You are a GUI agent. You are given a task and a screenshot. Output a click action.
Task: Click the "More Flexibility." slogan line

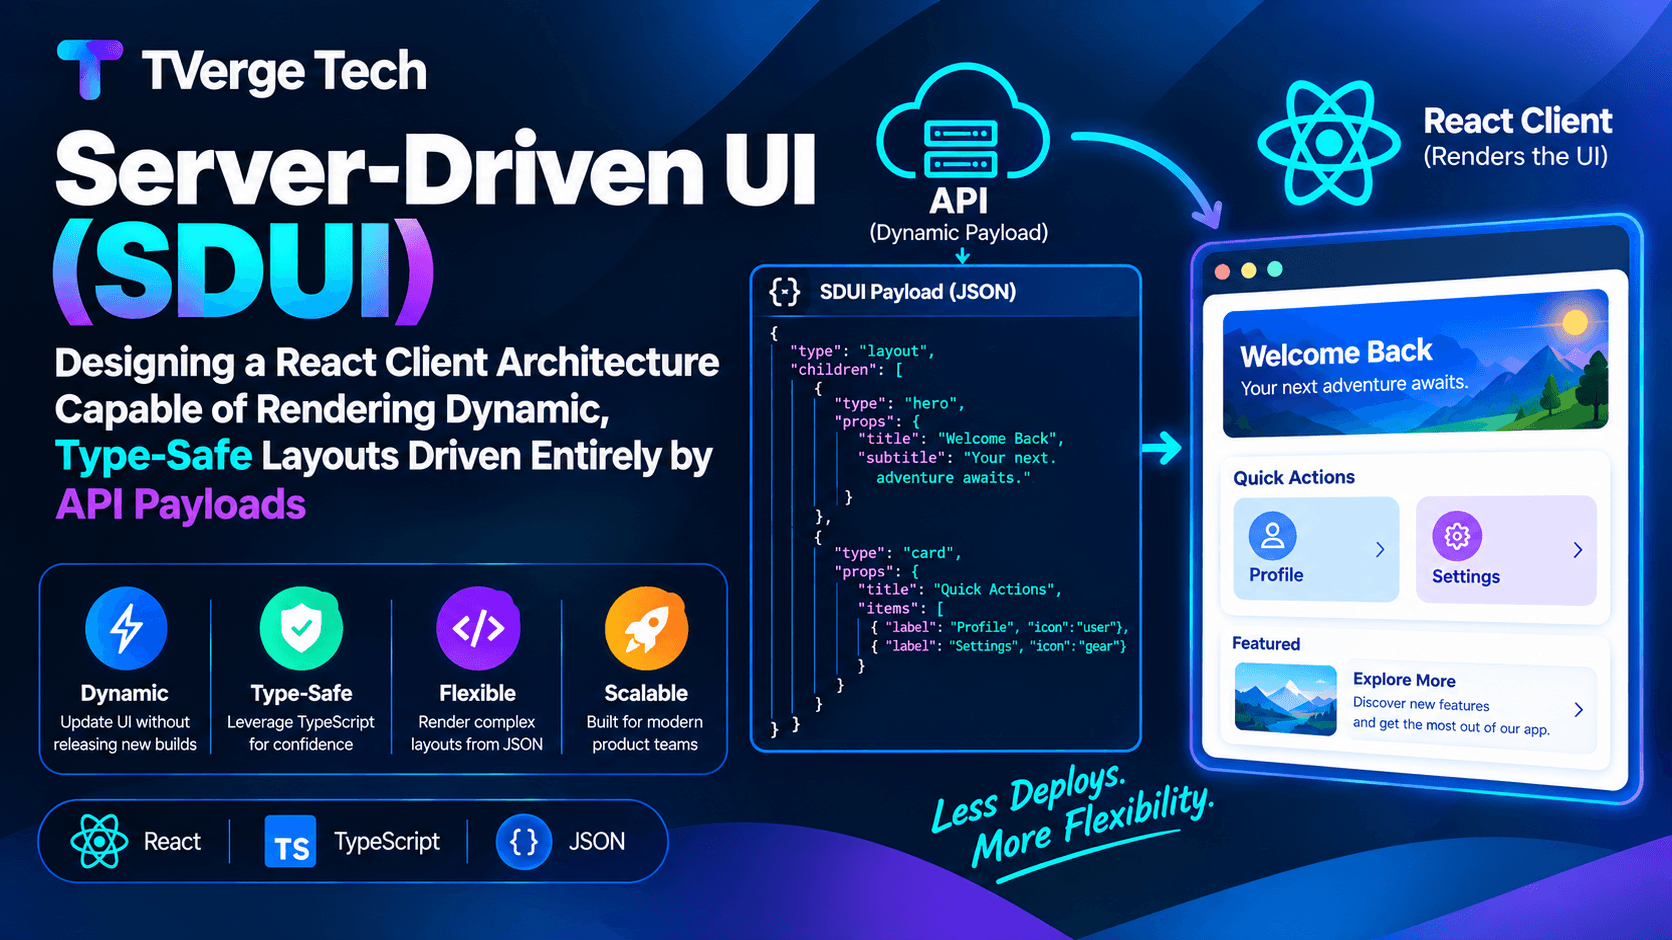click(x=1093, y=827)
